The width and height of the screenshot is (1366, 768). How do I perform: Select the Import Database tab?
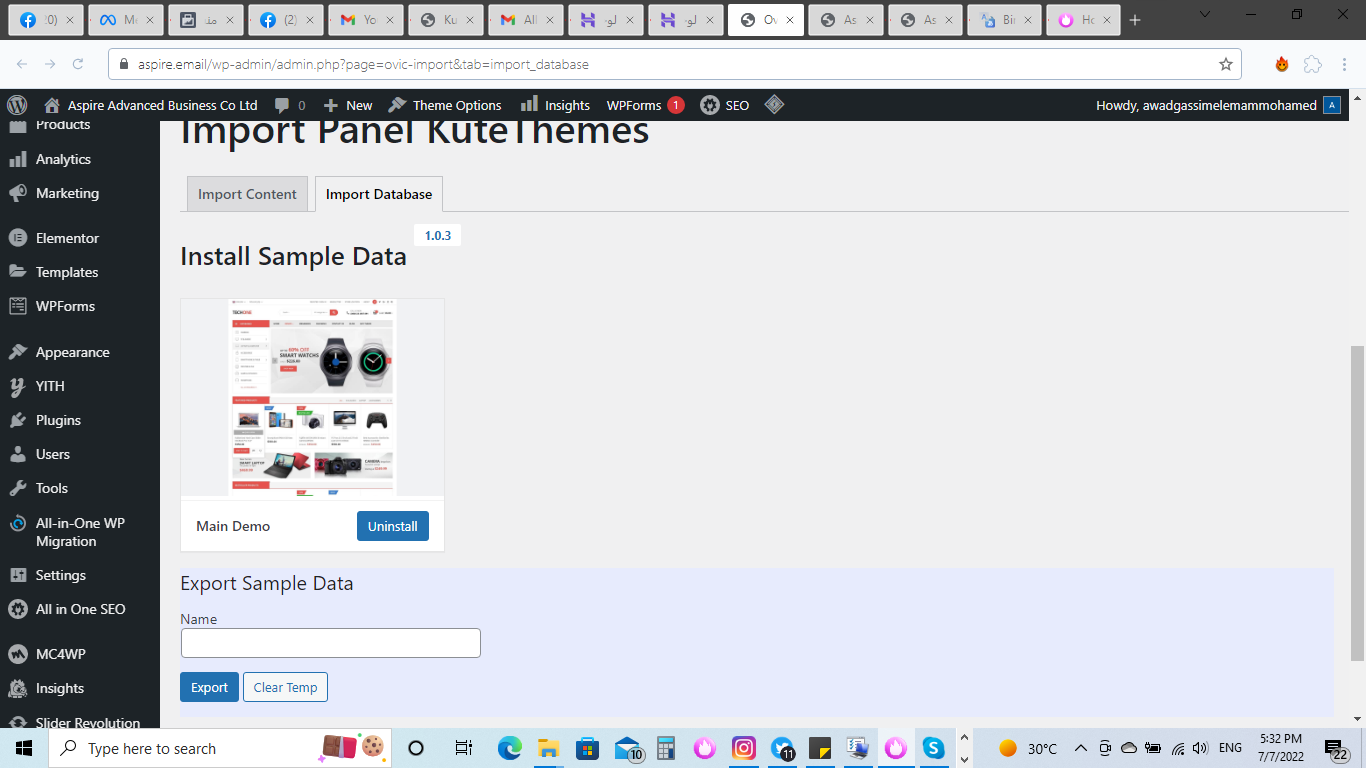click(379, 194)
